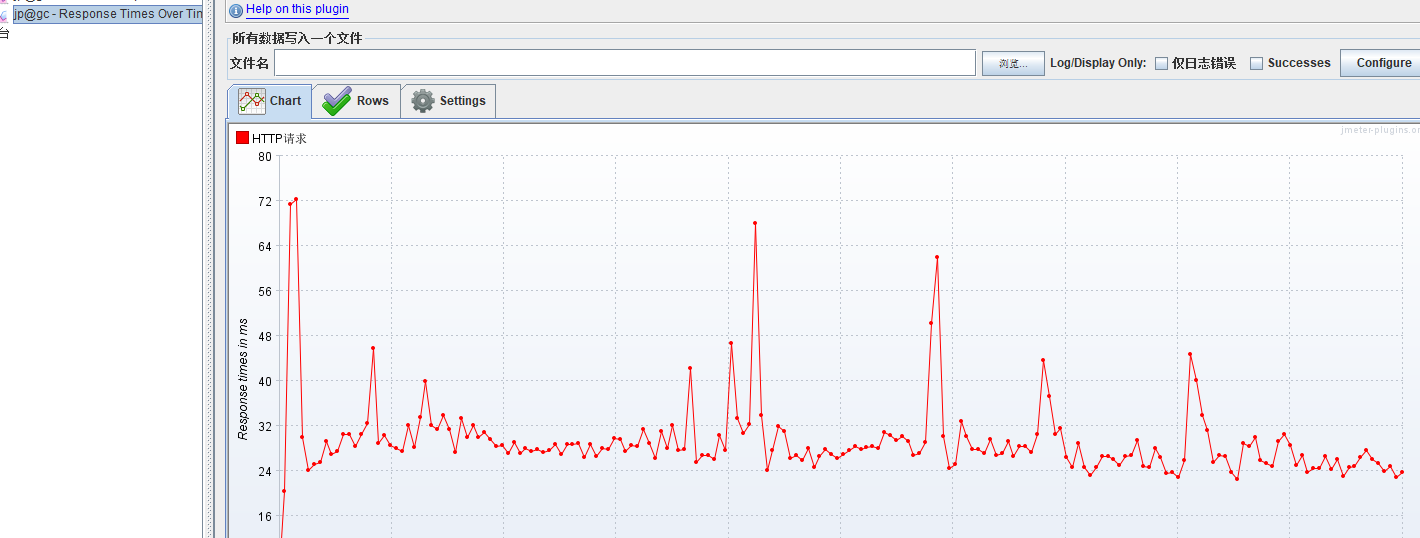Click the 64 label on the y-axis
Image resolution: width=1420 pixels, height=538 pixels.
[x=265, y=246]
